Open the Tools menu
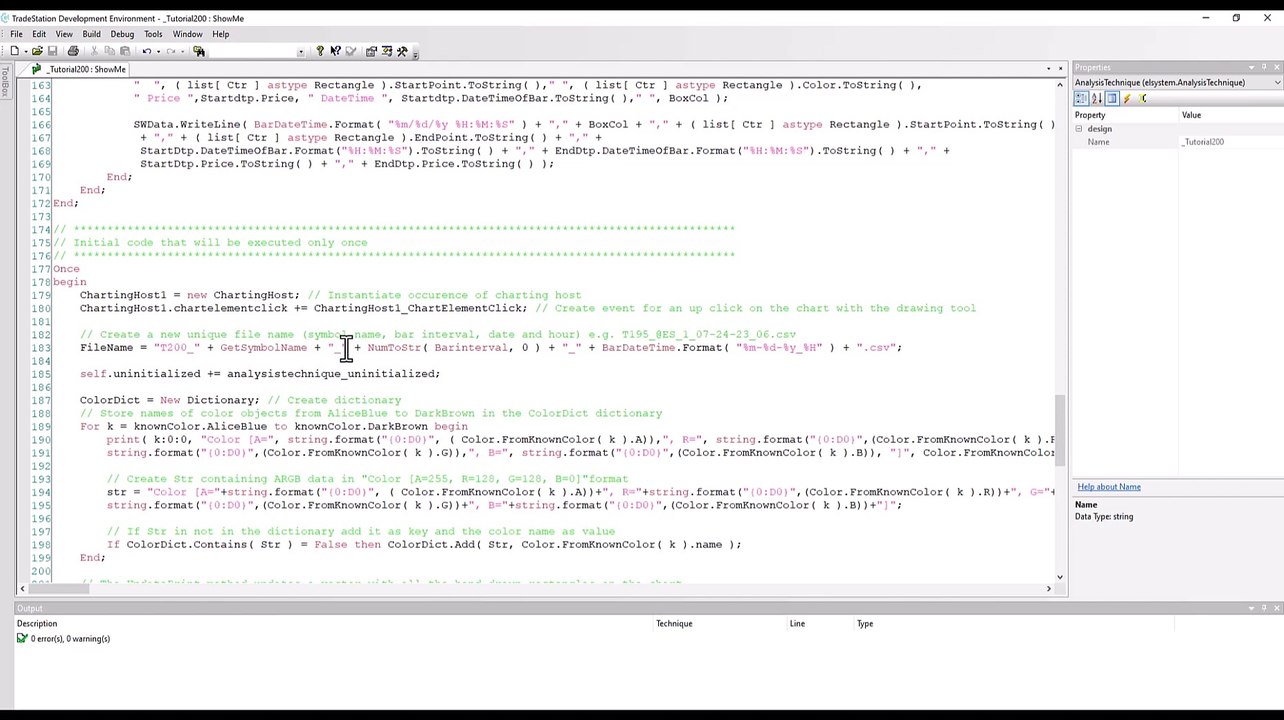Screen dimensions: 1284x720 [x=153, y=34]
